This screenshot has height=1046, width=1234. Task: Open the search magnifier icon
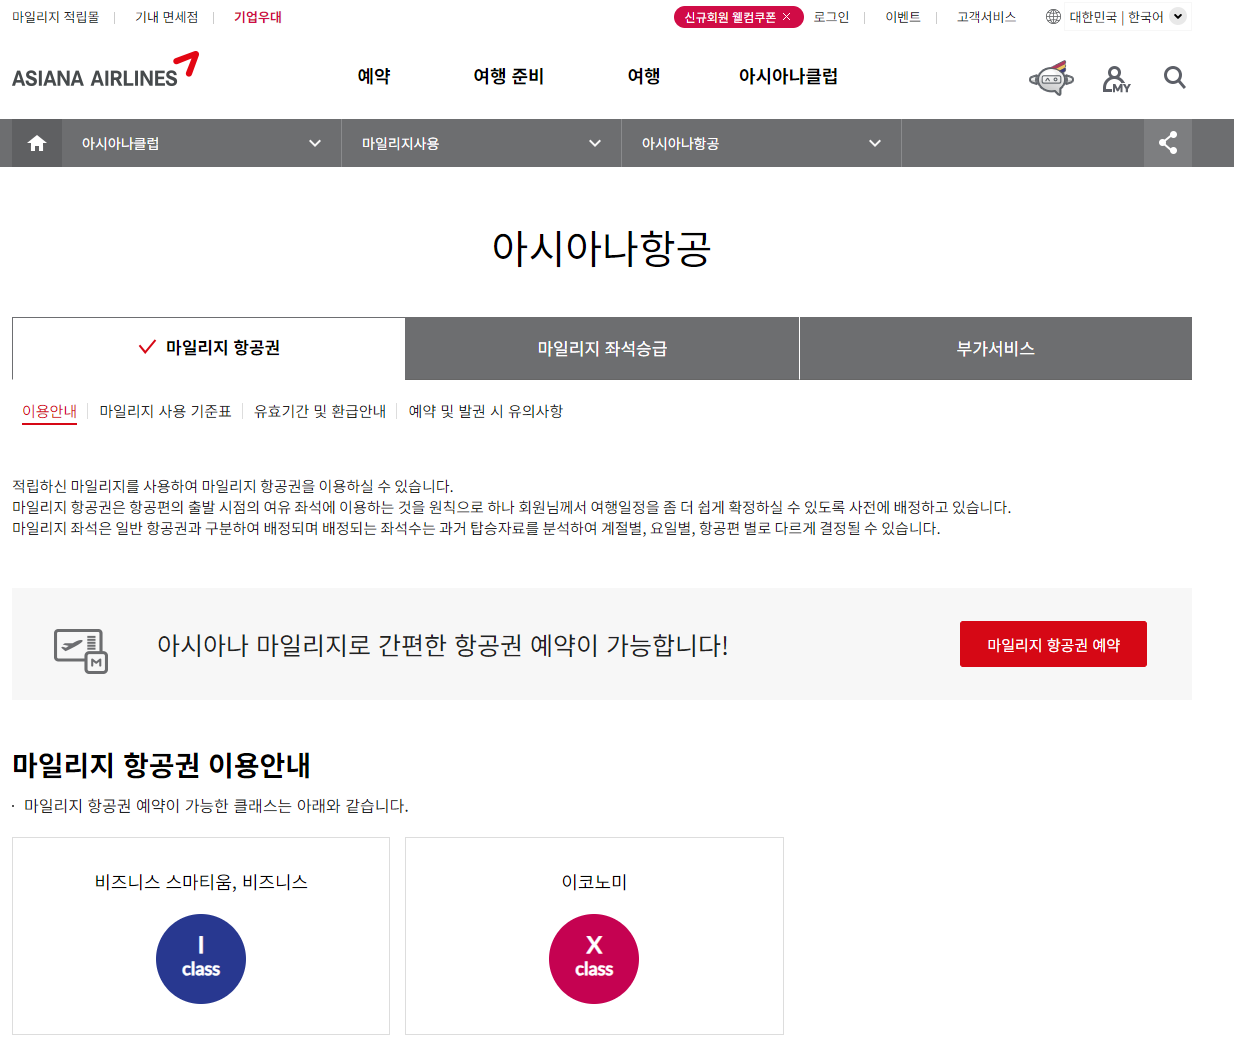click(x=1175, y=78)
